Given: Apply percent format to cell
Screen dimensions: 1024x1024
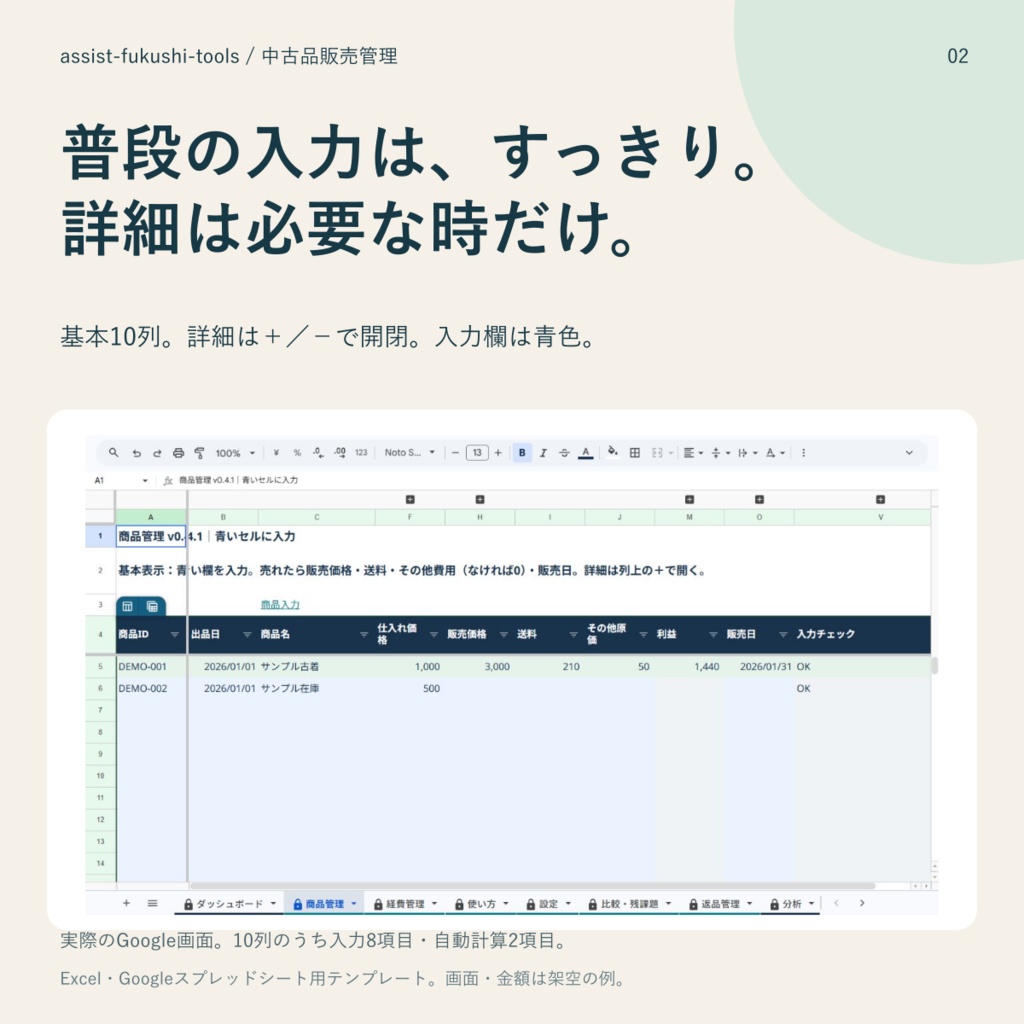Looking at the screenshot, I should 297,453.
